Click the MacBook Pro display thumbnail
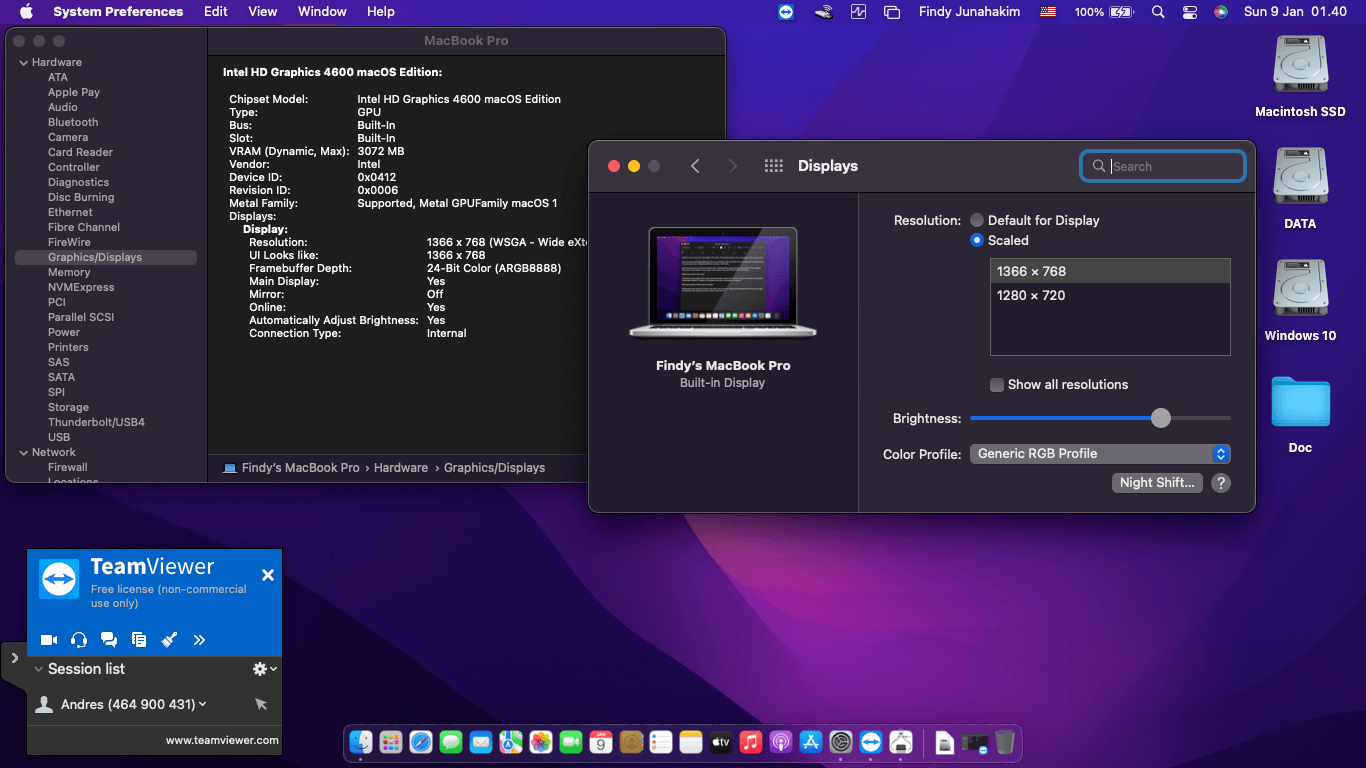Image resolution: width=1366 pixels, height=768 pixels. (723, 282)
